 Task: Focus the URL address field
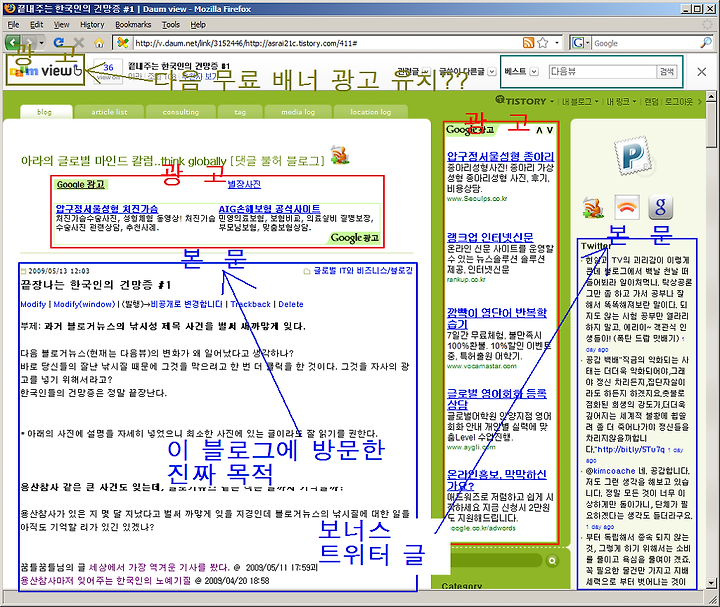[327, 43]
